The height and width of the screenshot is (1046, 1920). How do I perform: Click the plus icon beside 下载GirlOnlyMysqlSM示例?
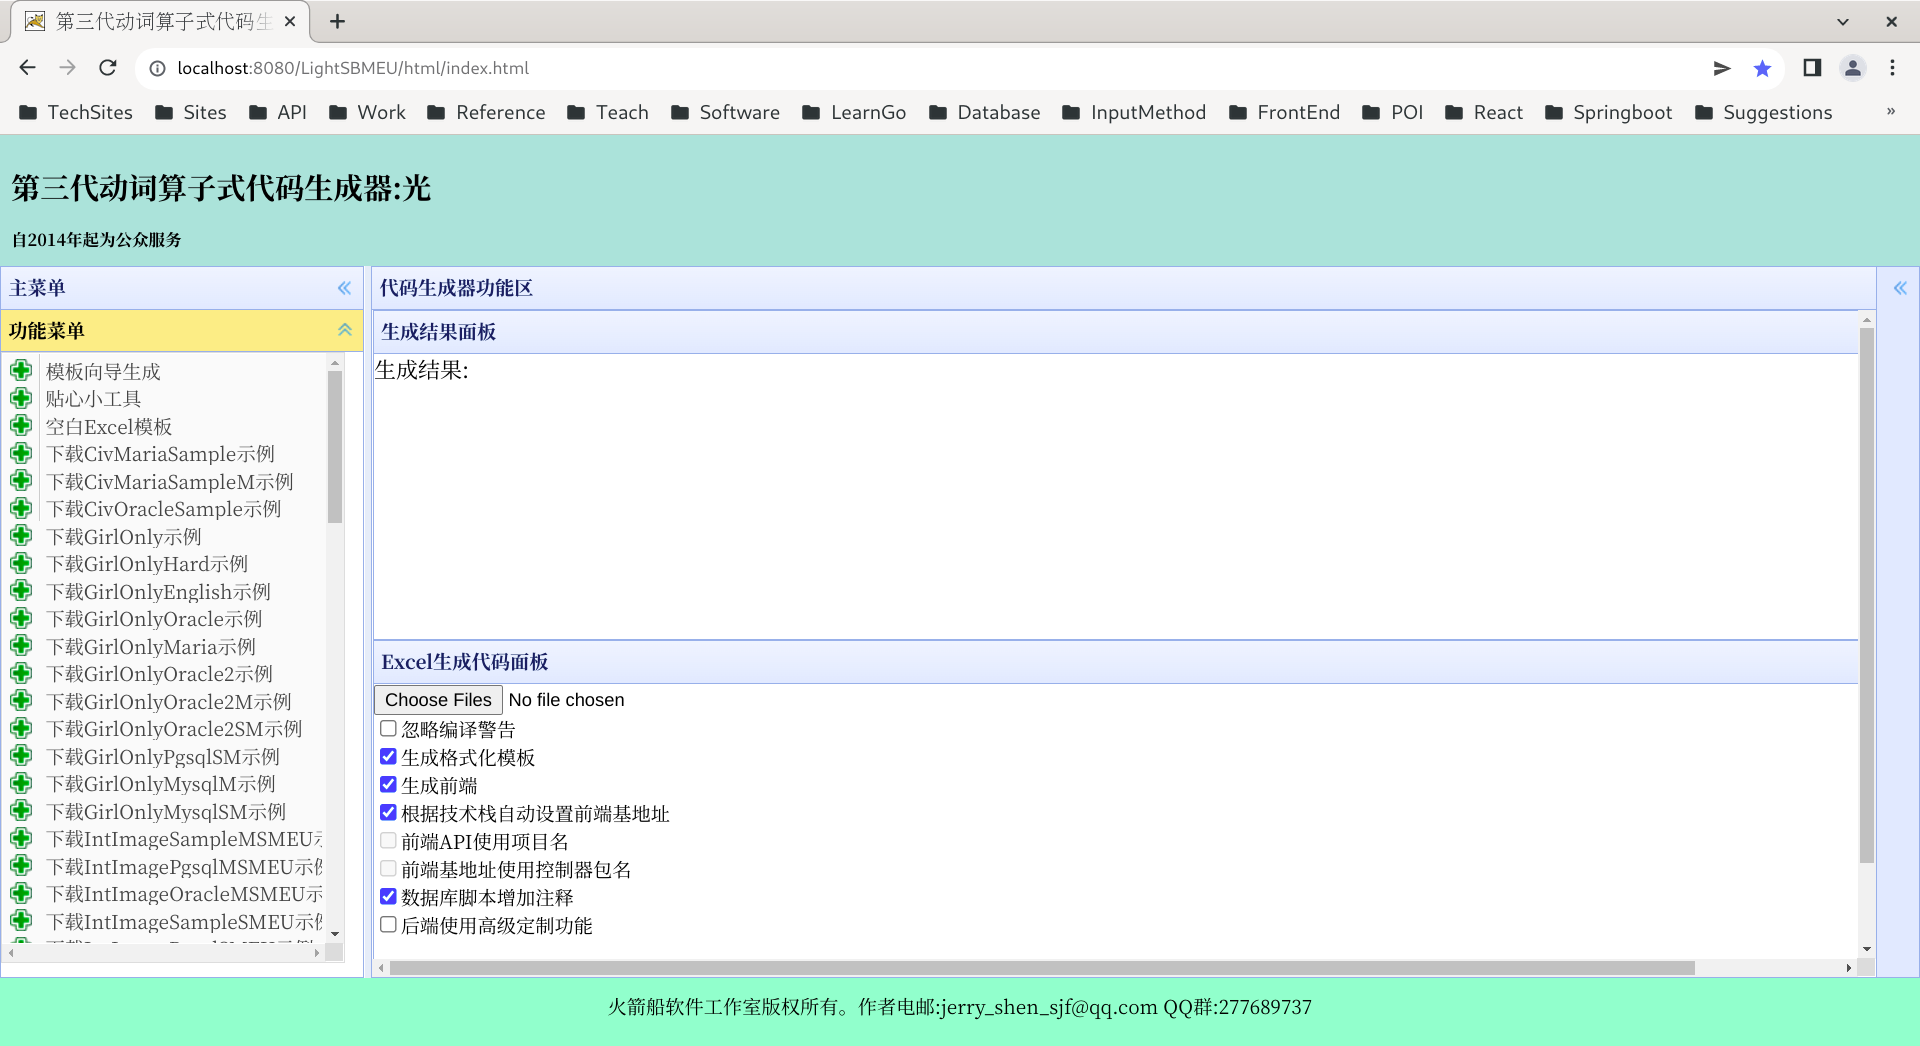pos(21,811)
